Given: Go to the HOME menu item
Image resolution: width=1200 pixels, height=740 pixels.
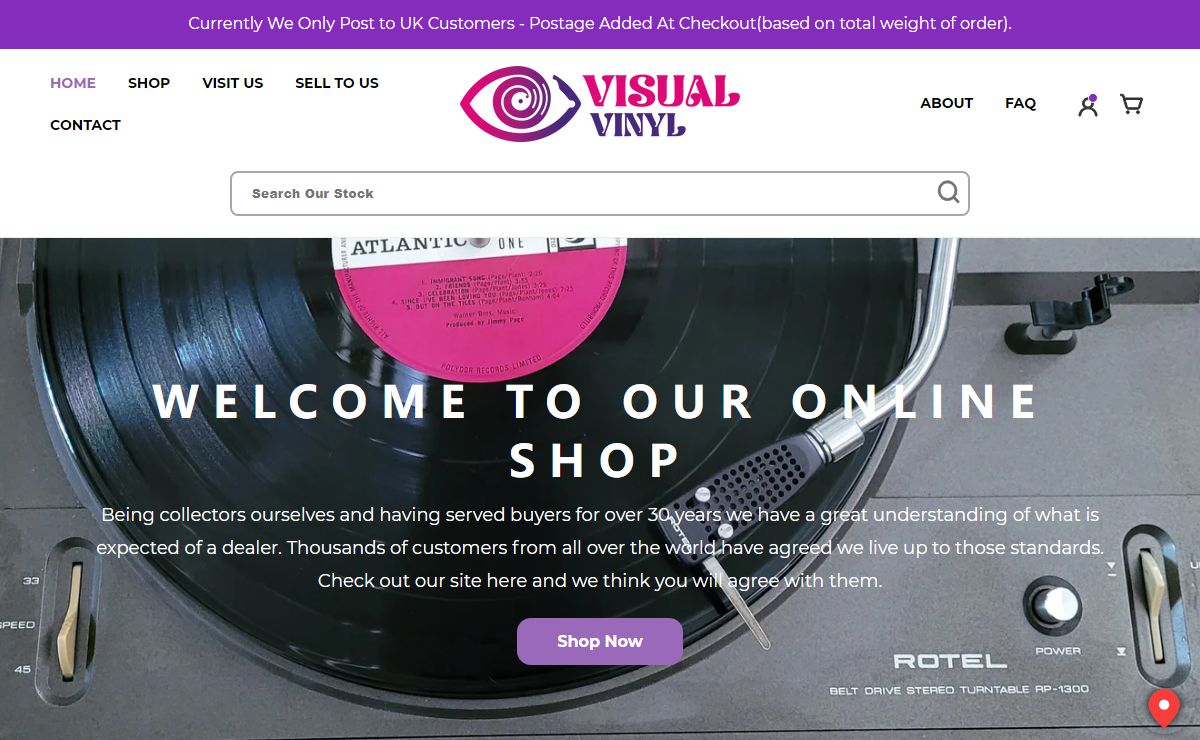Looking at the screenshot, I should click(73, 83).
